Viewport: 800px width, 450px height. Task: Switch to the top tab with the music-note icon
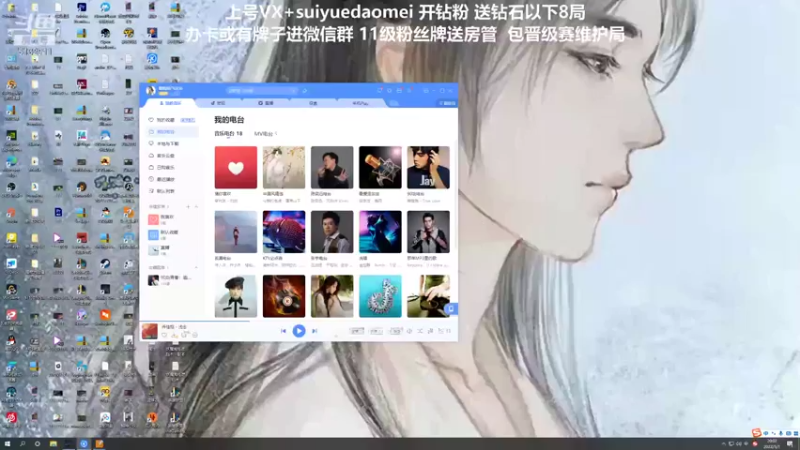tap(218, 103)
